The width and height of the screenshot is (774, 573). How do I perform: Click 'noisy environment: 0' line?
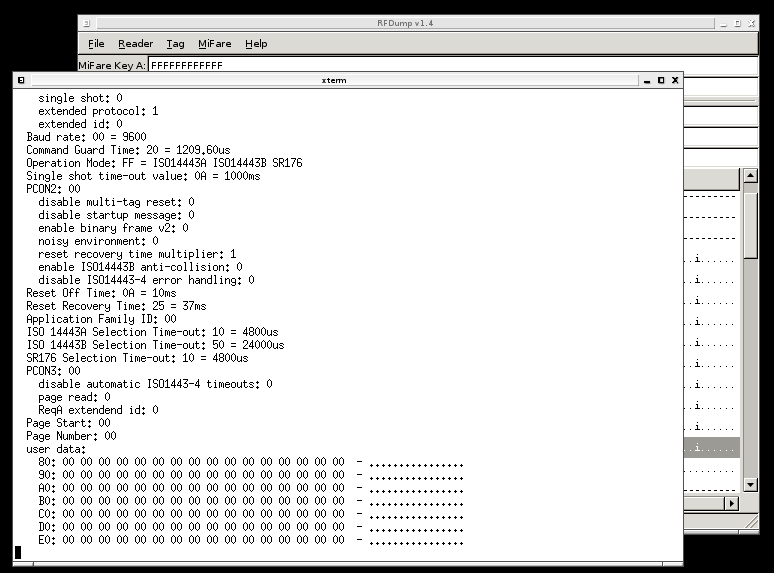pos(98,241)
